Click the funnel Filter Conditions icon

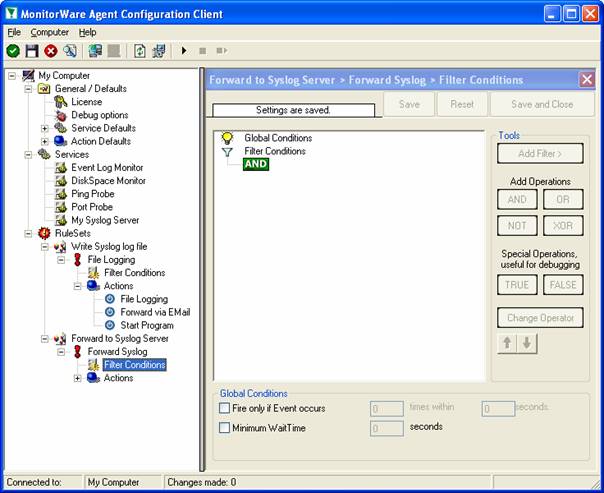click(x=227, y=152)
